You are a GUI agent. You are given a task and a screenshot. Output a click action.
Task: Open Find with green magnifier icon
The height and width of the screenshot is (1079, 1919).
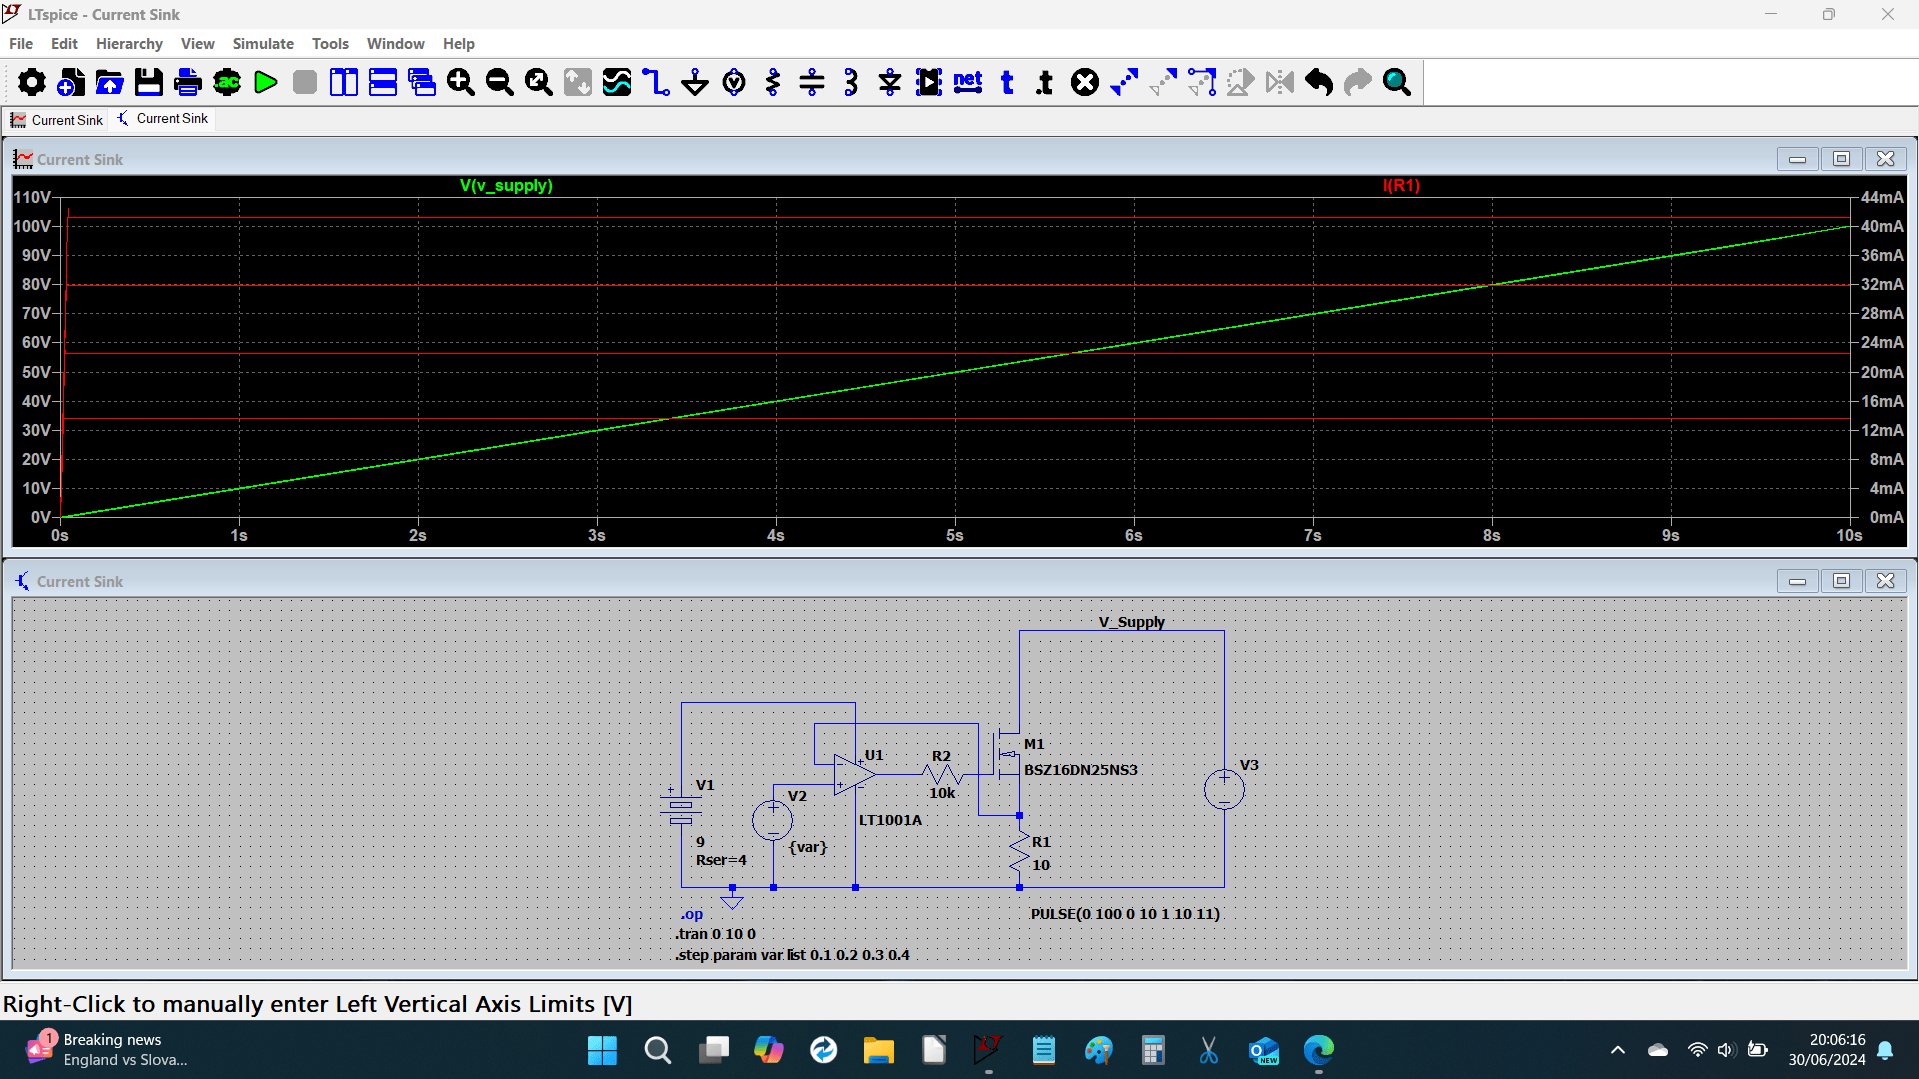click(x=1397, y=82)
